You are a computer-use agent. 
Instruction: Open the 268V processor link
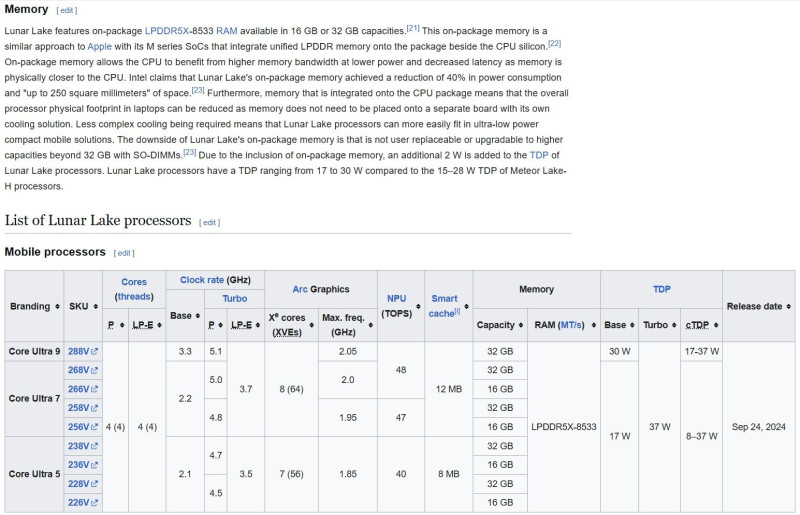click(83, 370)
